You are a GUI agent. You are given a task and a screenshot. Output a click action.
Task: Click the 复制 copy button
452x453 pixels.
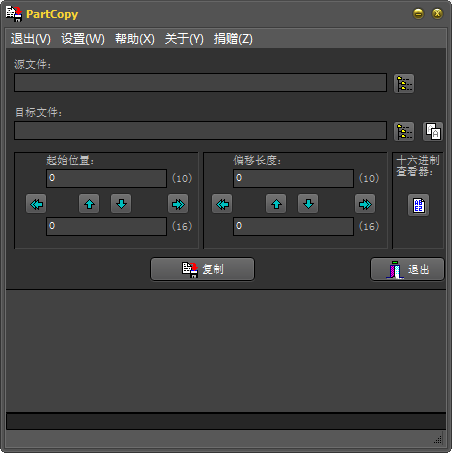(x=202, y=269)
